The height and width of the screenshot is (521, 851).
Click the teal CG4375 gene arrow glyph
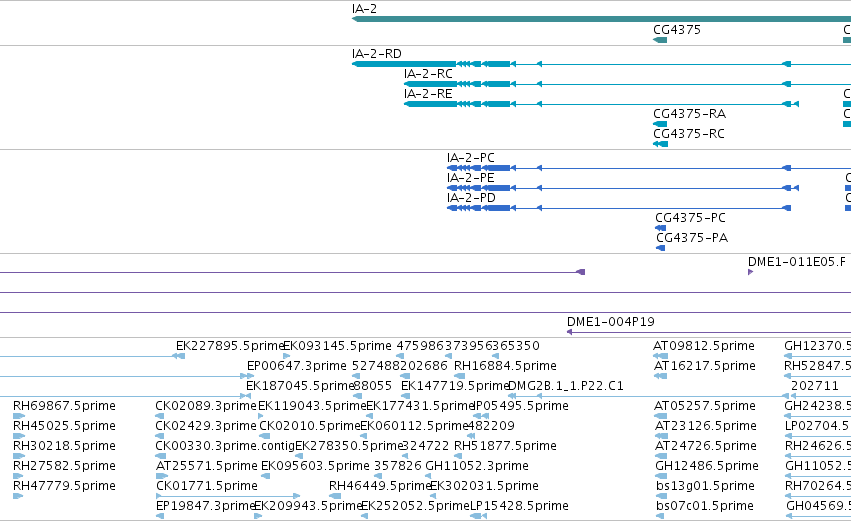660,40
